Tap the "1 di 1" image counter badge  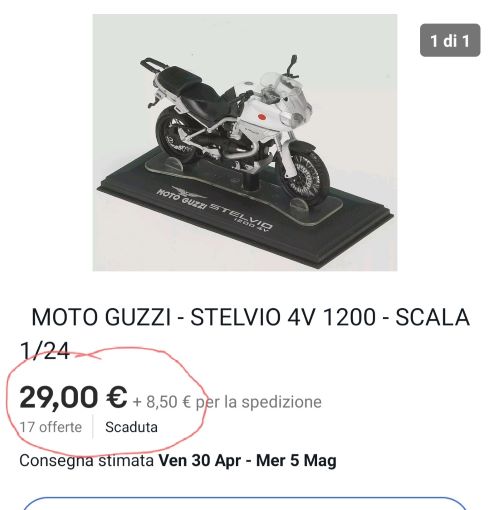click(x=450, y=40)
